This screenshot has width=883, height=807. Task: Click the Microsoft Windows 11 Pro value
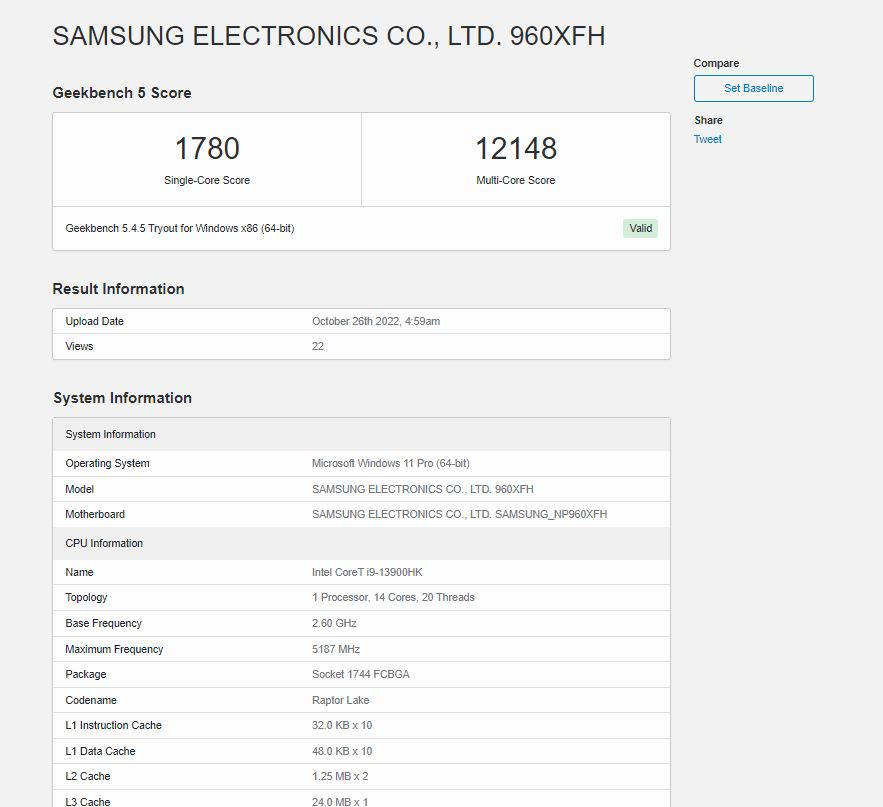[390, 463]
